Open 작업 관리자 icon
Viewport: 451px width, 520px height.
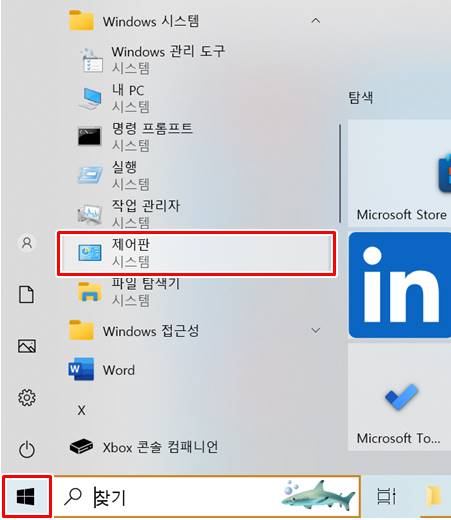[x=89, y=213]
